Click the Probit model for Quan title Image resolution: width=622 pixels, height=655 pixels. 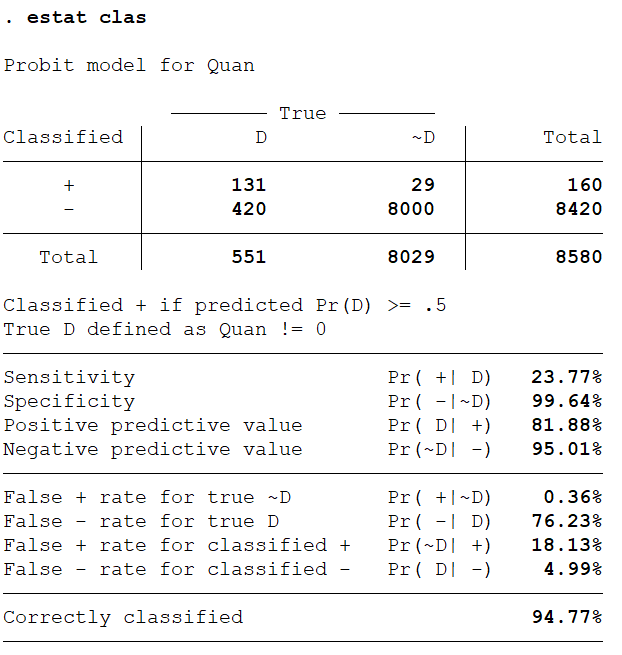(x=129, y=66)
